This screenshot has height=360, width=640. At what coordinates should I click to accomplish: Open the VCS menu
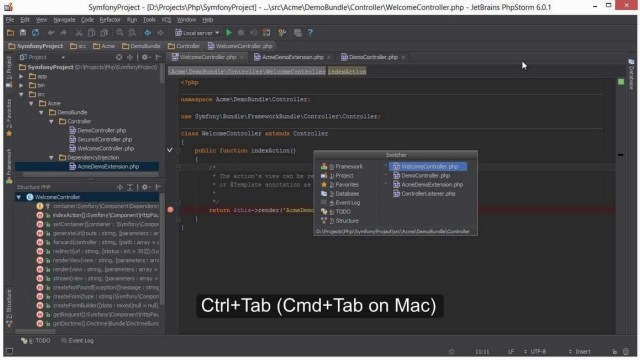tap(166, 20)
